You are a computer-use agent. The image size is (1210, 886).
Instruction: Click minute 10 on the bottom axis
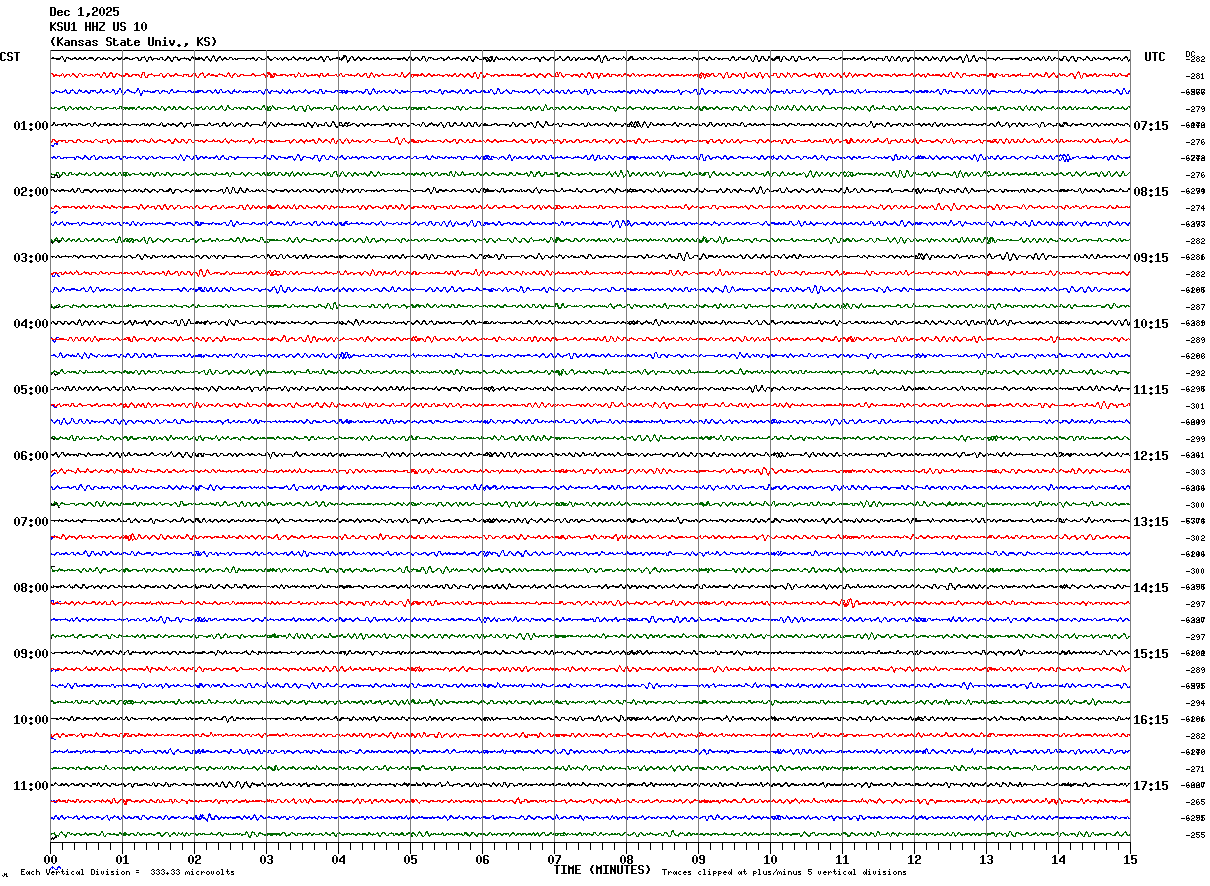point(770,859)
